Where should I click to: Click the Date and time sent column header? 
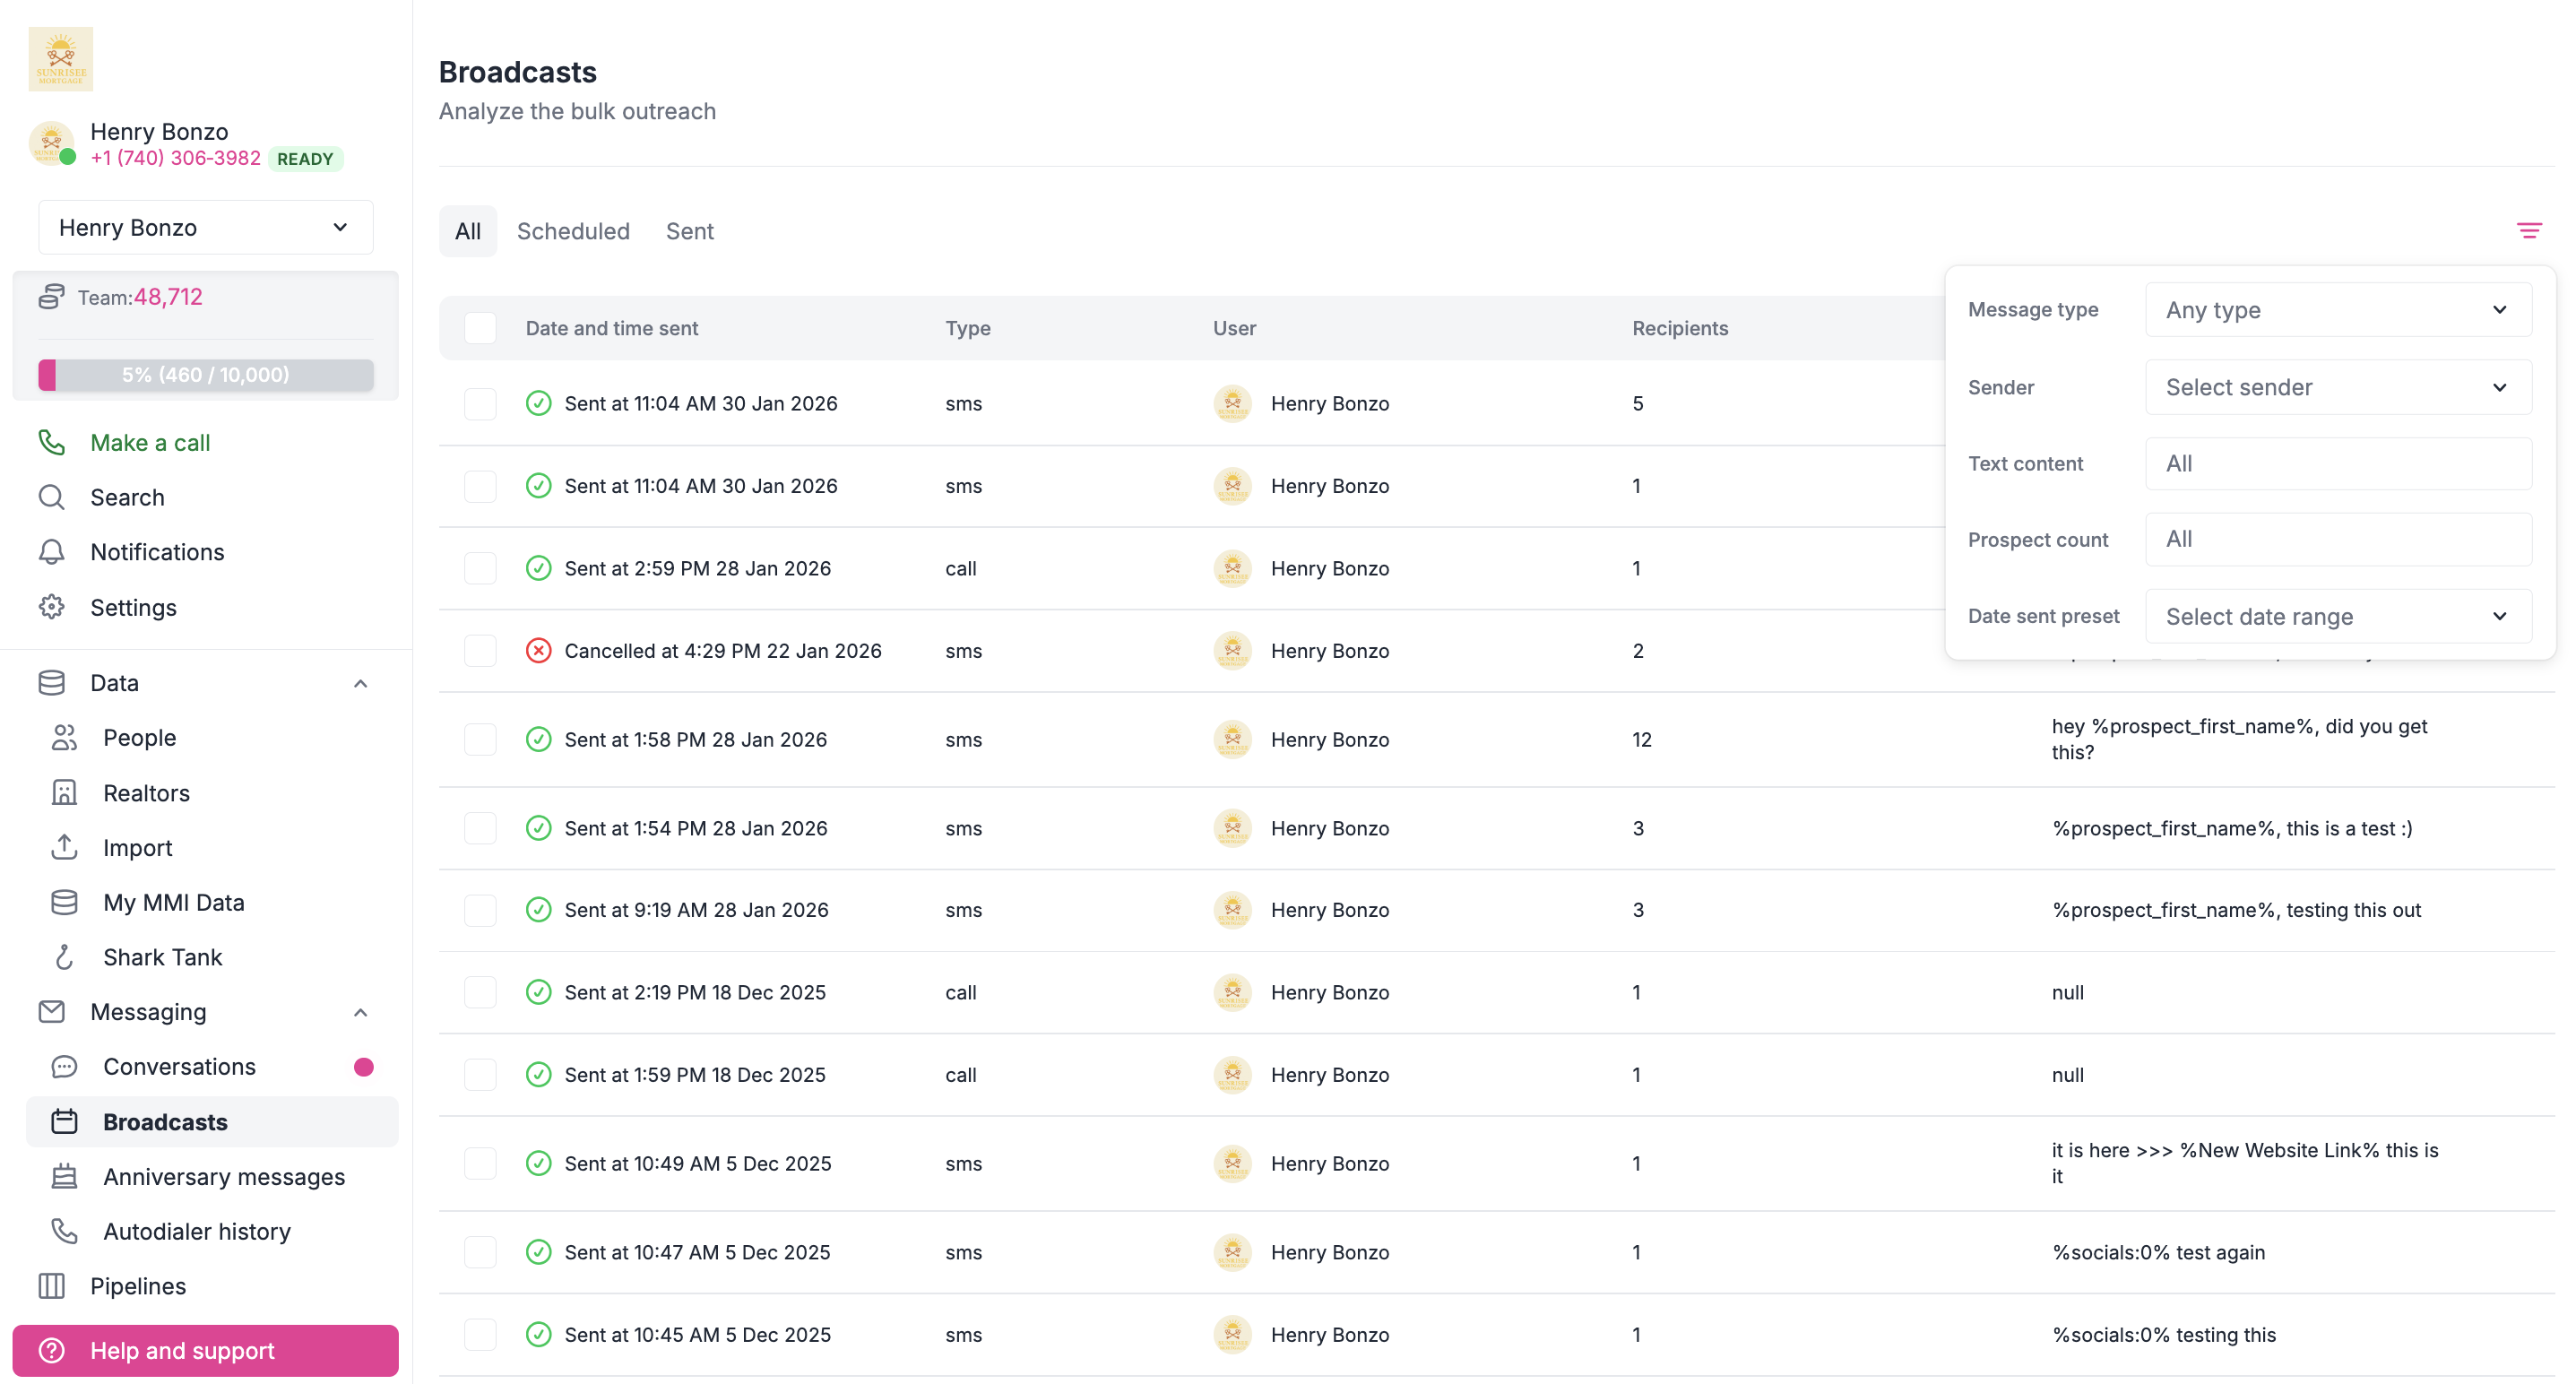(612, 328)
